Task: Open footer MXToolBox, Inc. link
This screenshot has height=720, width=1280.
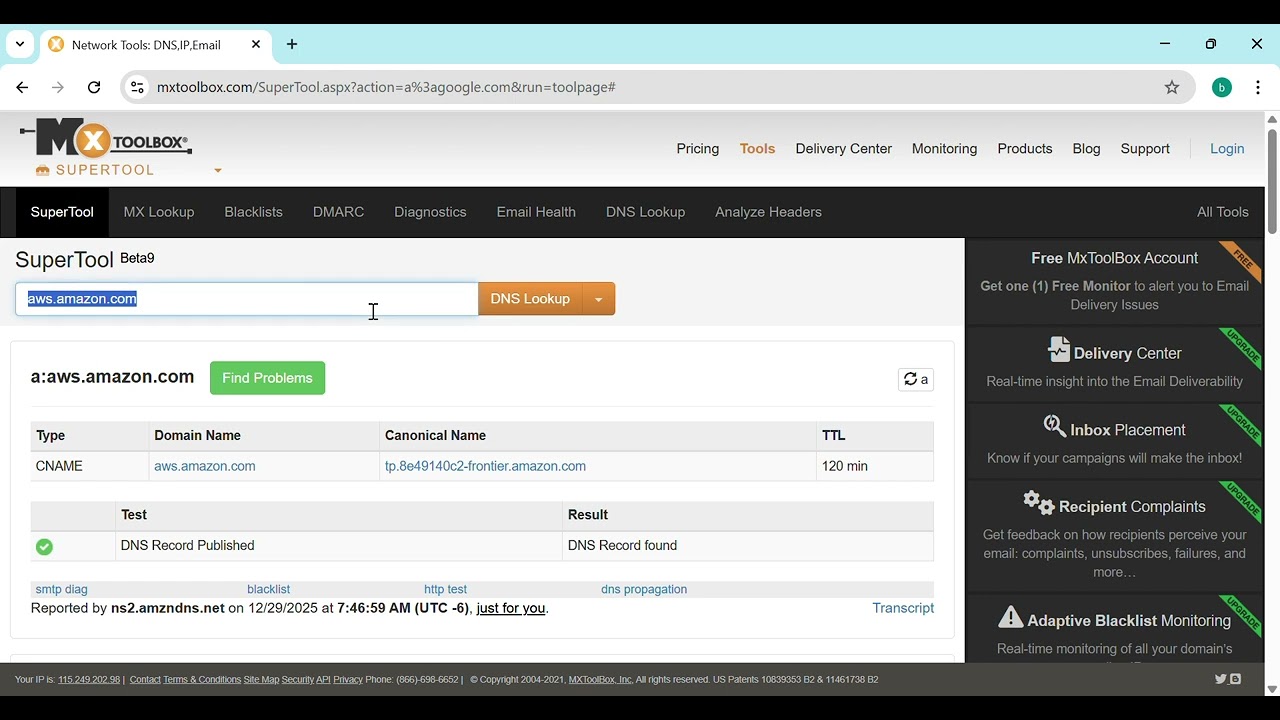Action: pyautogui.click(x=600, y=680)
